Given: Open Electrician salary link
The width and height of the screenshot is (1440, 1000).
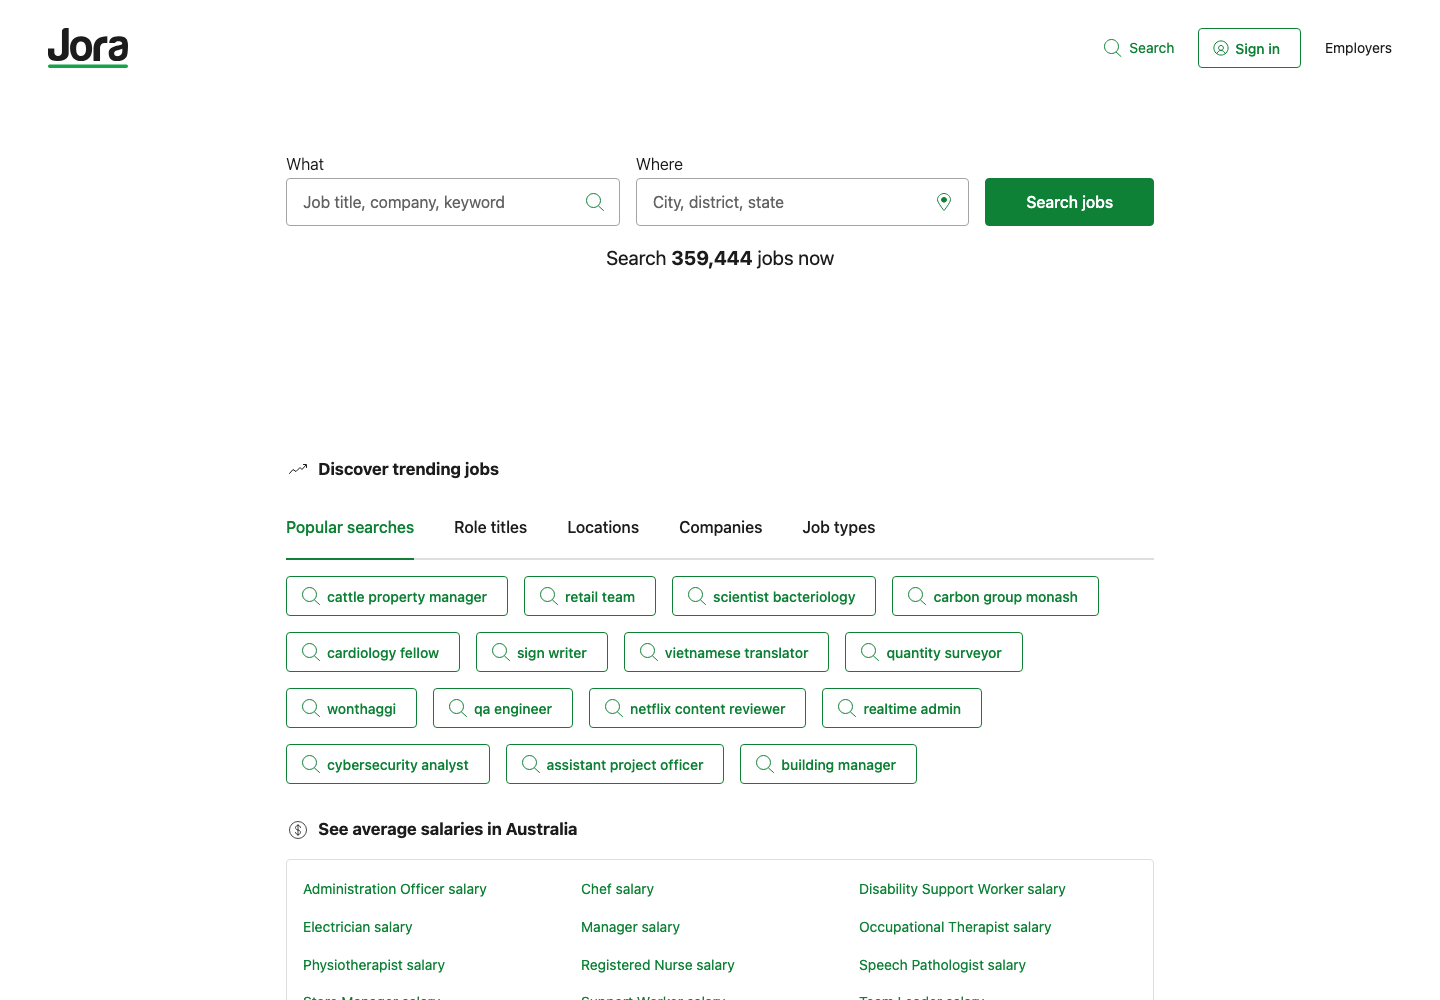Looking at the screenshot, I should [358, 927].
